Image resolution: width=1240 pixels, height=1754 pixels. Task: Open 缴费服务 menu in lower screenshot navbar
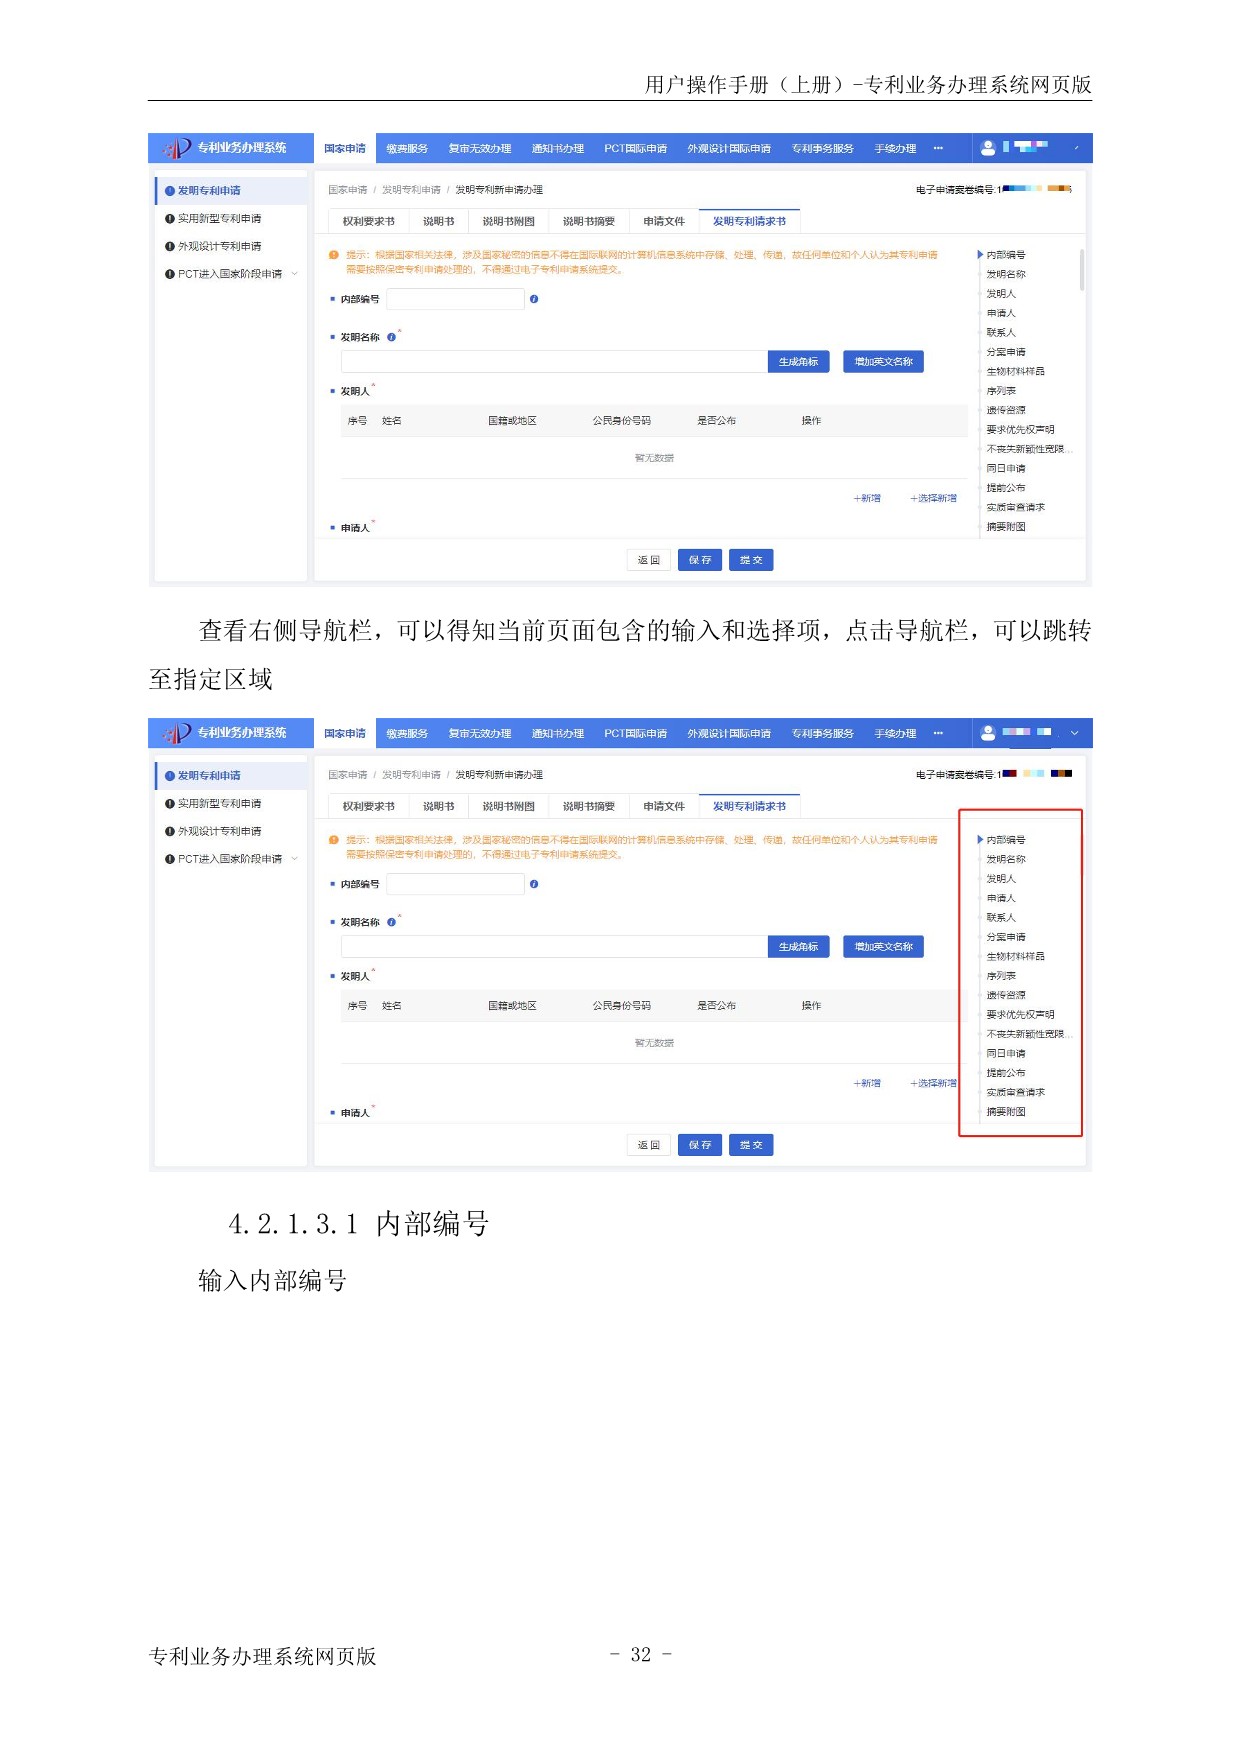click(407, 733)
